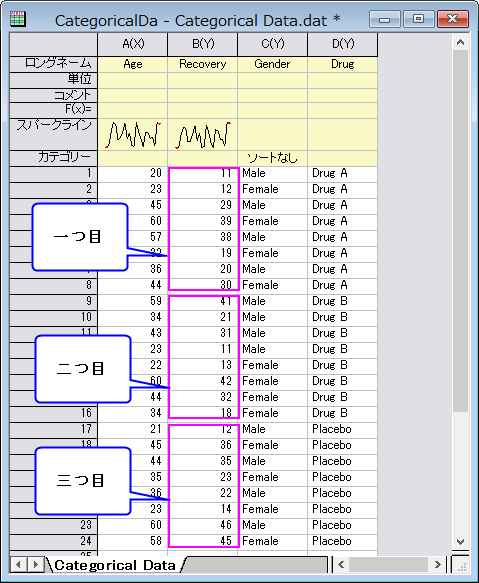The width and height of the screenshot is (479, 583).
Task: Click the Recovery column sparkline thumbnail
Action: (203, 135)
